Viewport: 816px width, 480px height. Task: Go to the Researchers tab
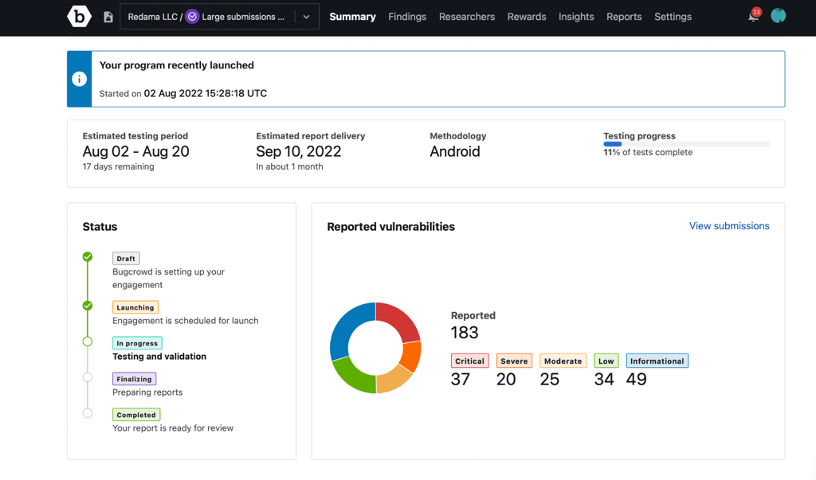467,17
